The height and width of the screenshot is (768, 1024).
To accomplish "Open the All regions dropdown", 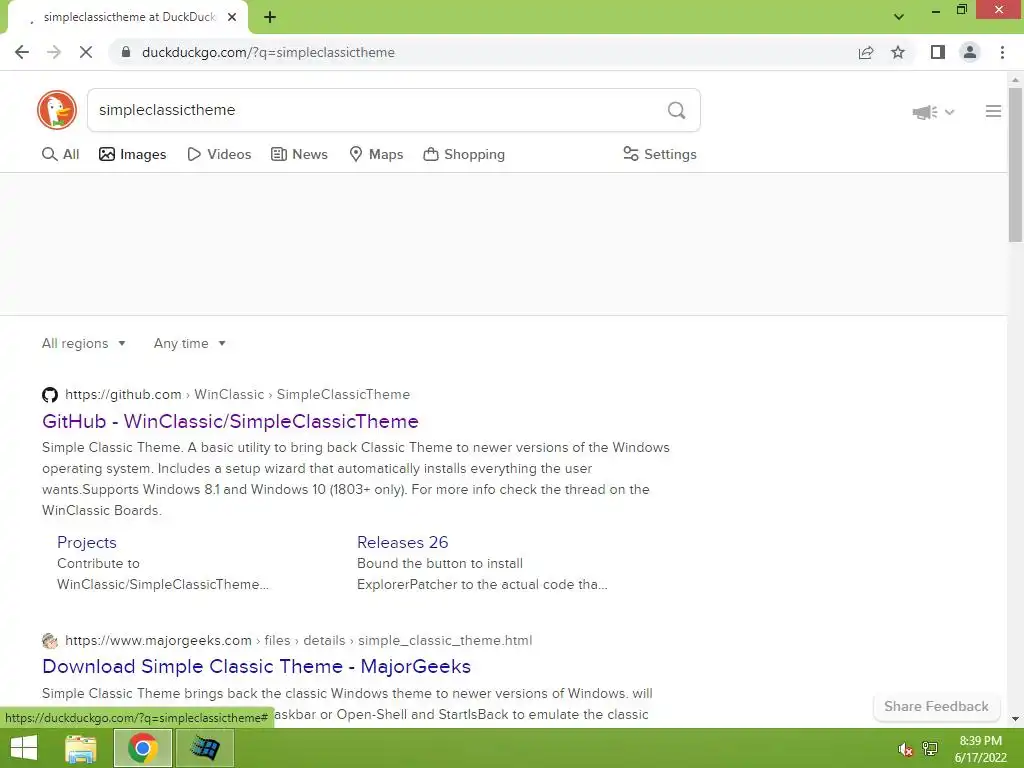I will pyautogui.click(x=84, y=344).
